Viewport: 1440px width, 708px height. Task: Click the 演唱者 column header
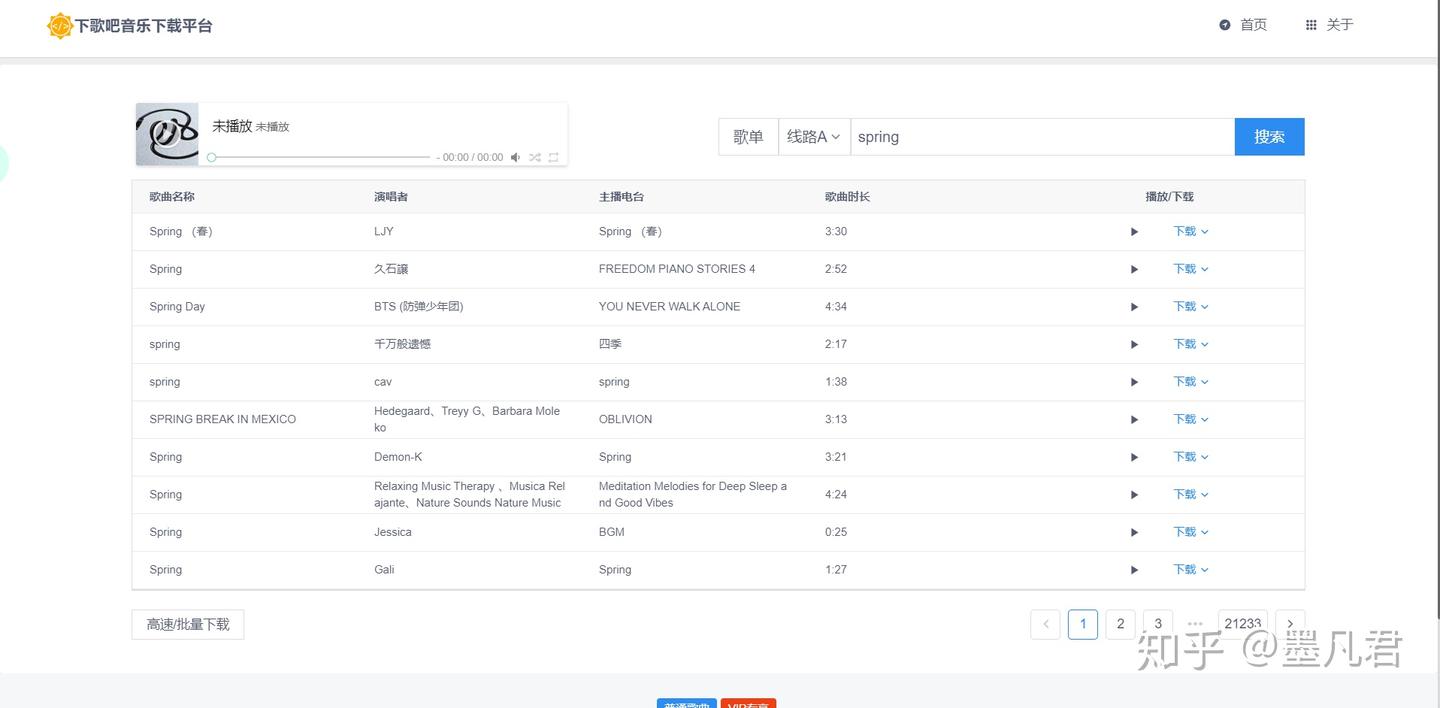coord(391,197)
